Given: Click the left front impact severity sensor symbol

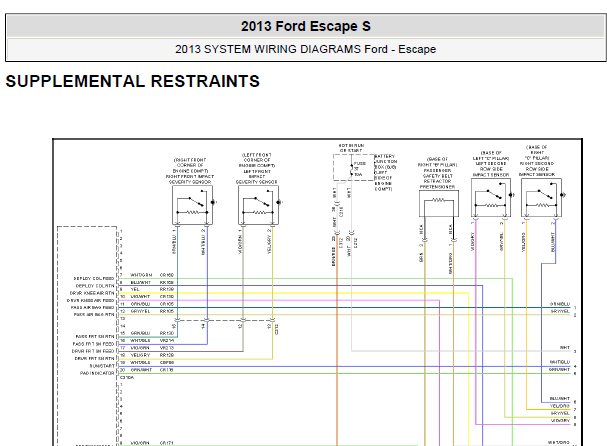Looking at the screenshot, I should (259, 205).
